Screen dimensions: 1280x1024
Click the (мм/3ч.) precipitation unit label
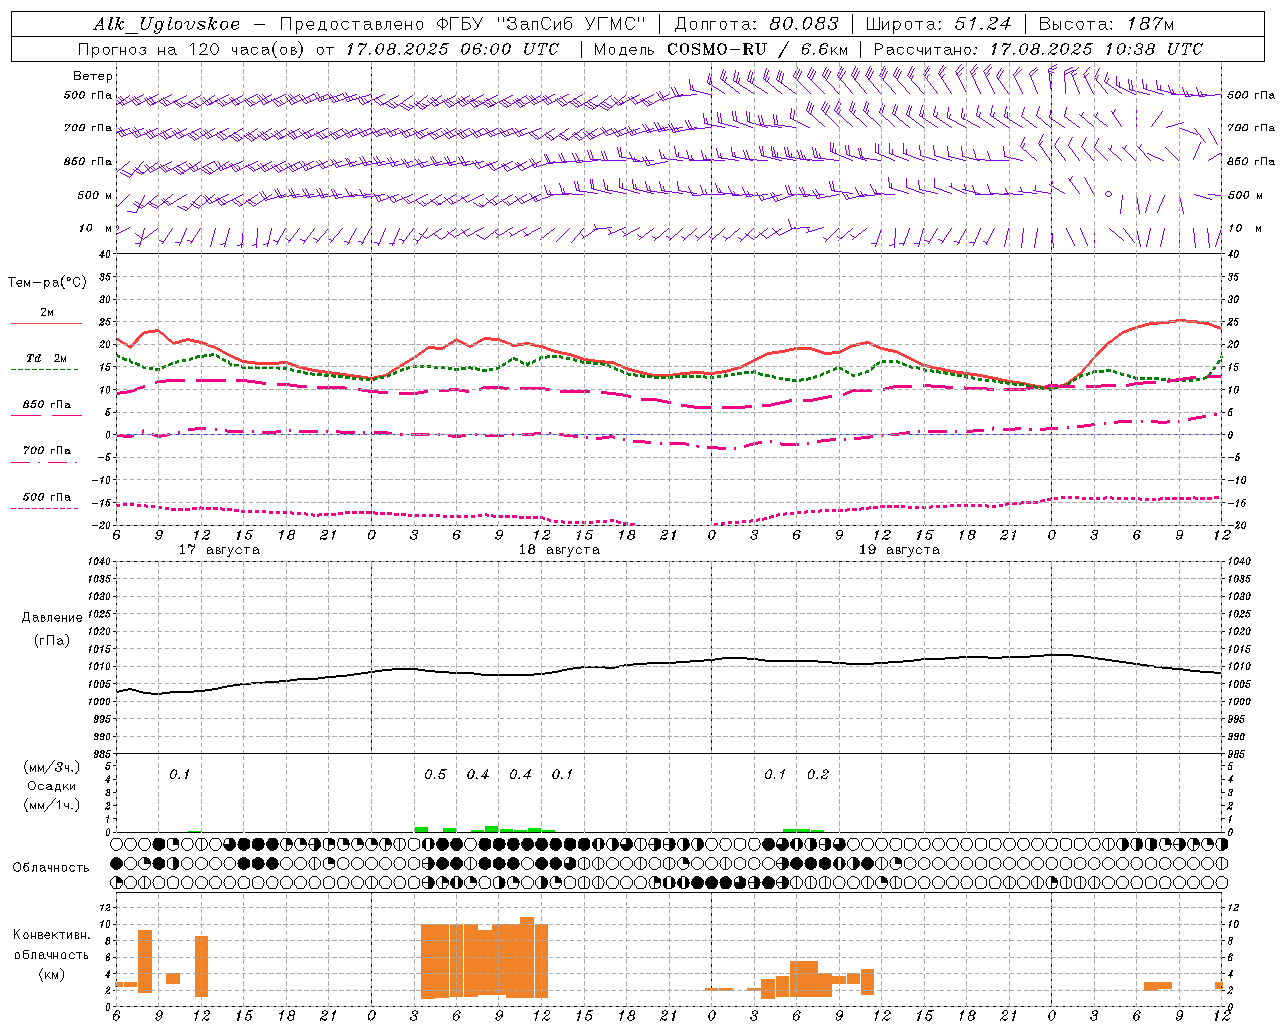click(x=52, y=767)
